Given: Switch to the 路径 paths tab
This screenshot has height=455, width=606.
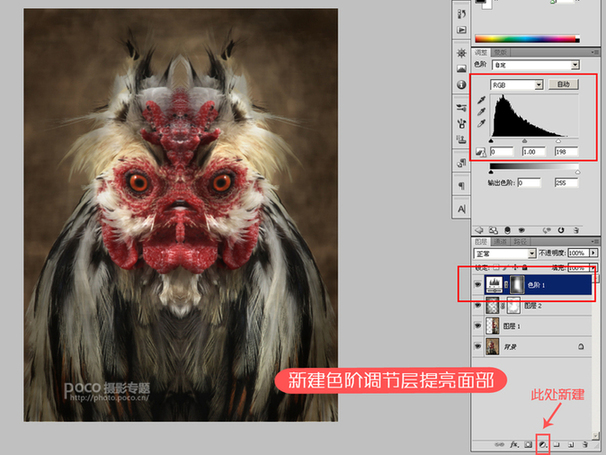Looking at the screenshot, I should click(518, 241).
